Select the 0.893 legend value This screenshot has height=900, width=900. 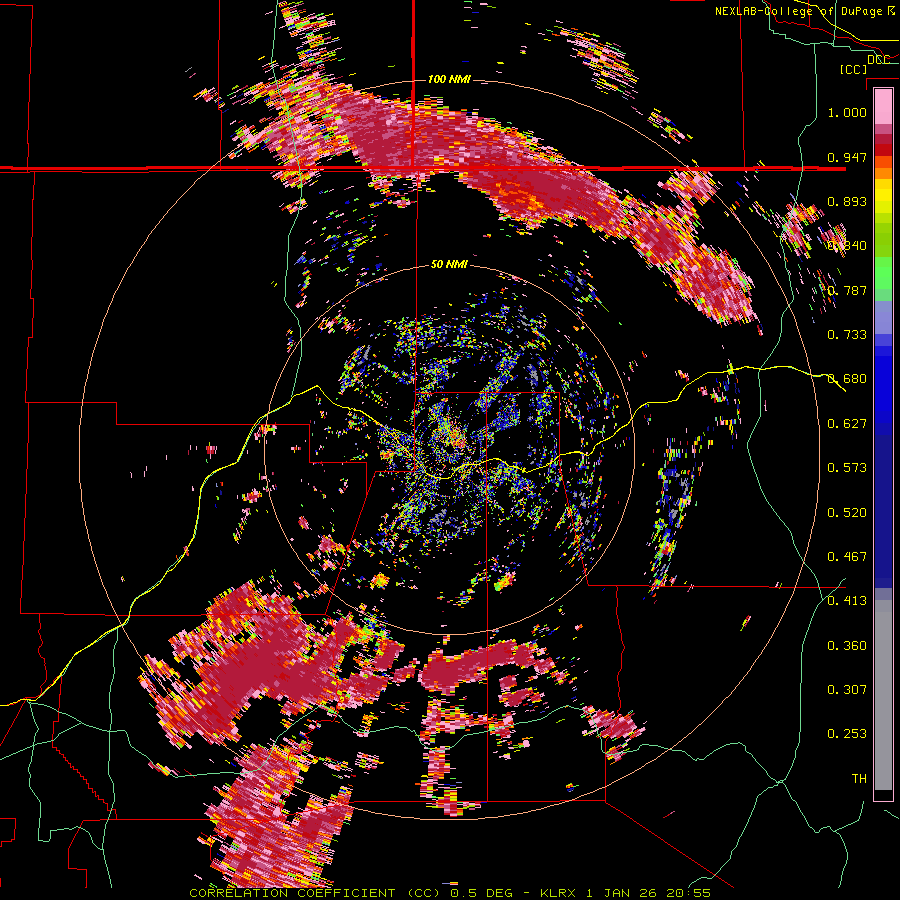tap(847, 201)
